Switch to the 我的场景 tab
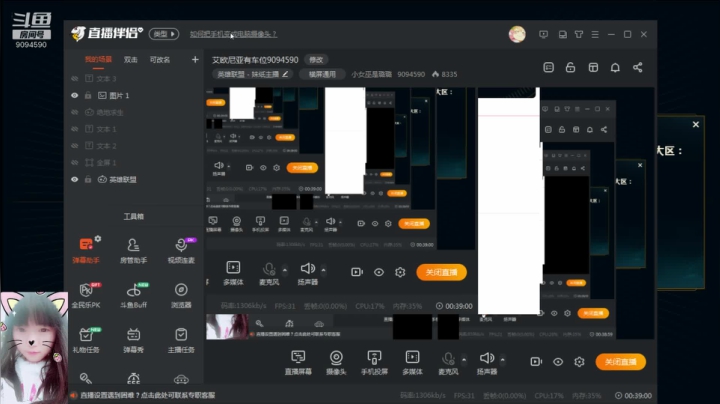Viewport: 720px width, 404px height. tap(98, 60)
